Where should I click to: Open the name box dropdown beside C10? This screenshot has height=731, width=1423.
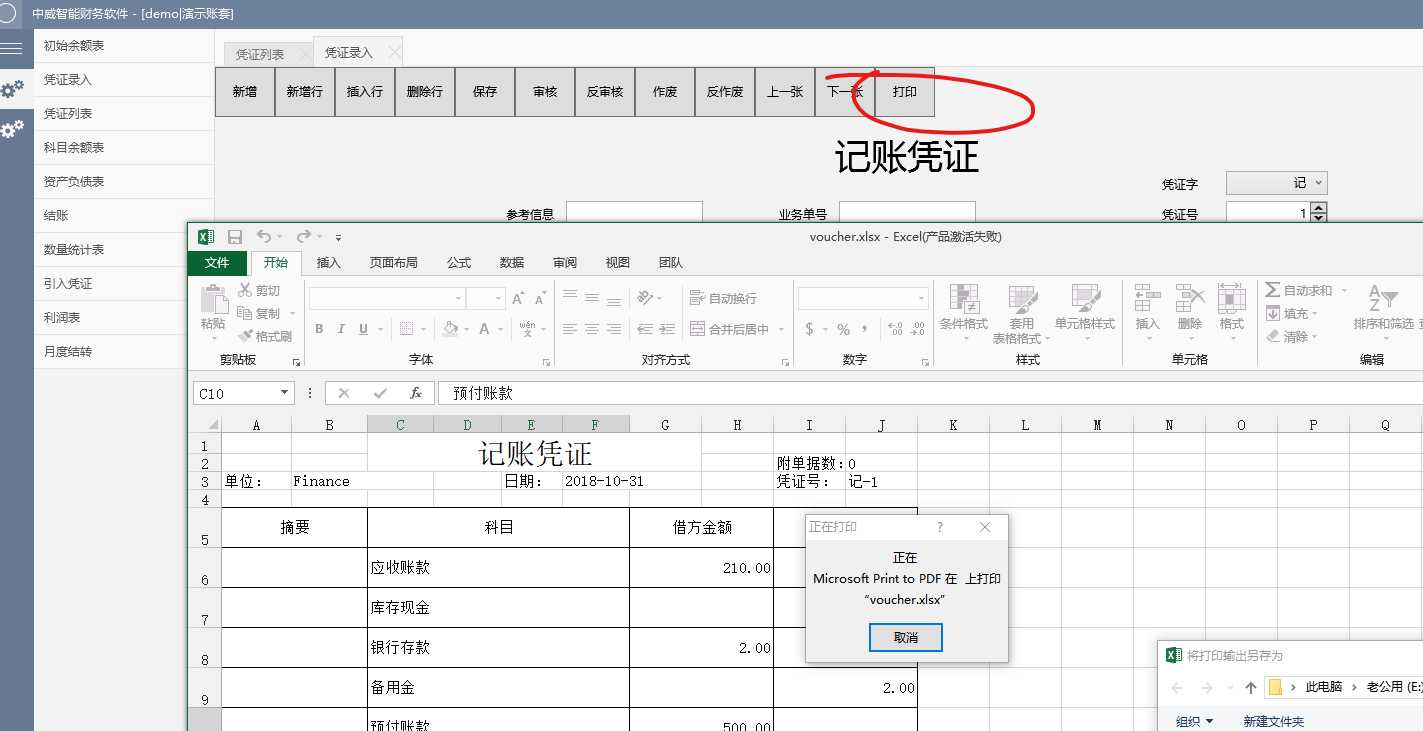[x=285, y=393]
